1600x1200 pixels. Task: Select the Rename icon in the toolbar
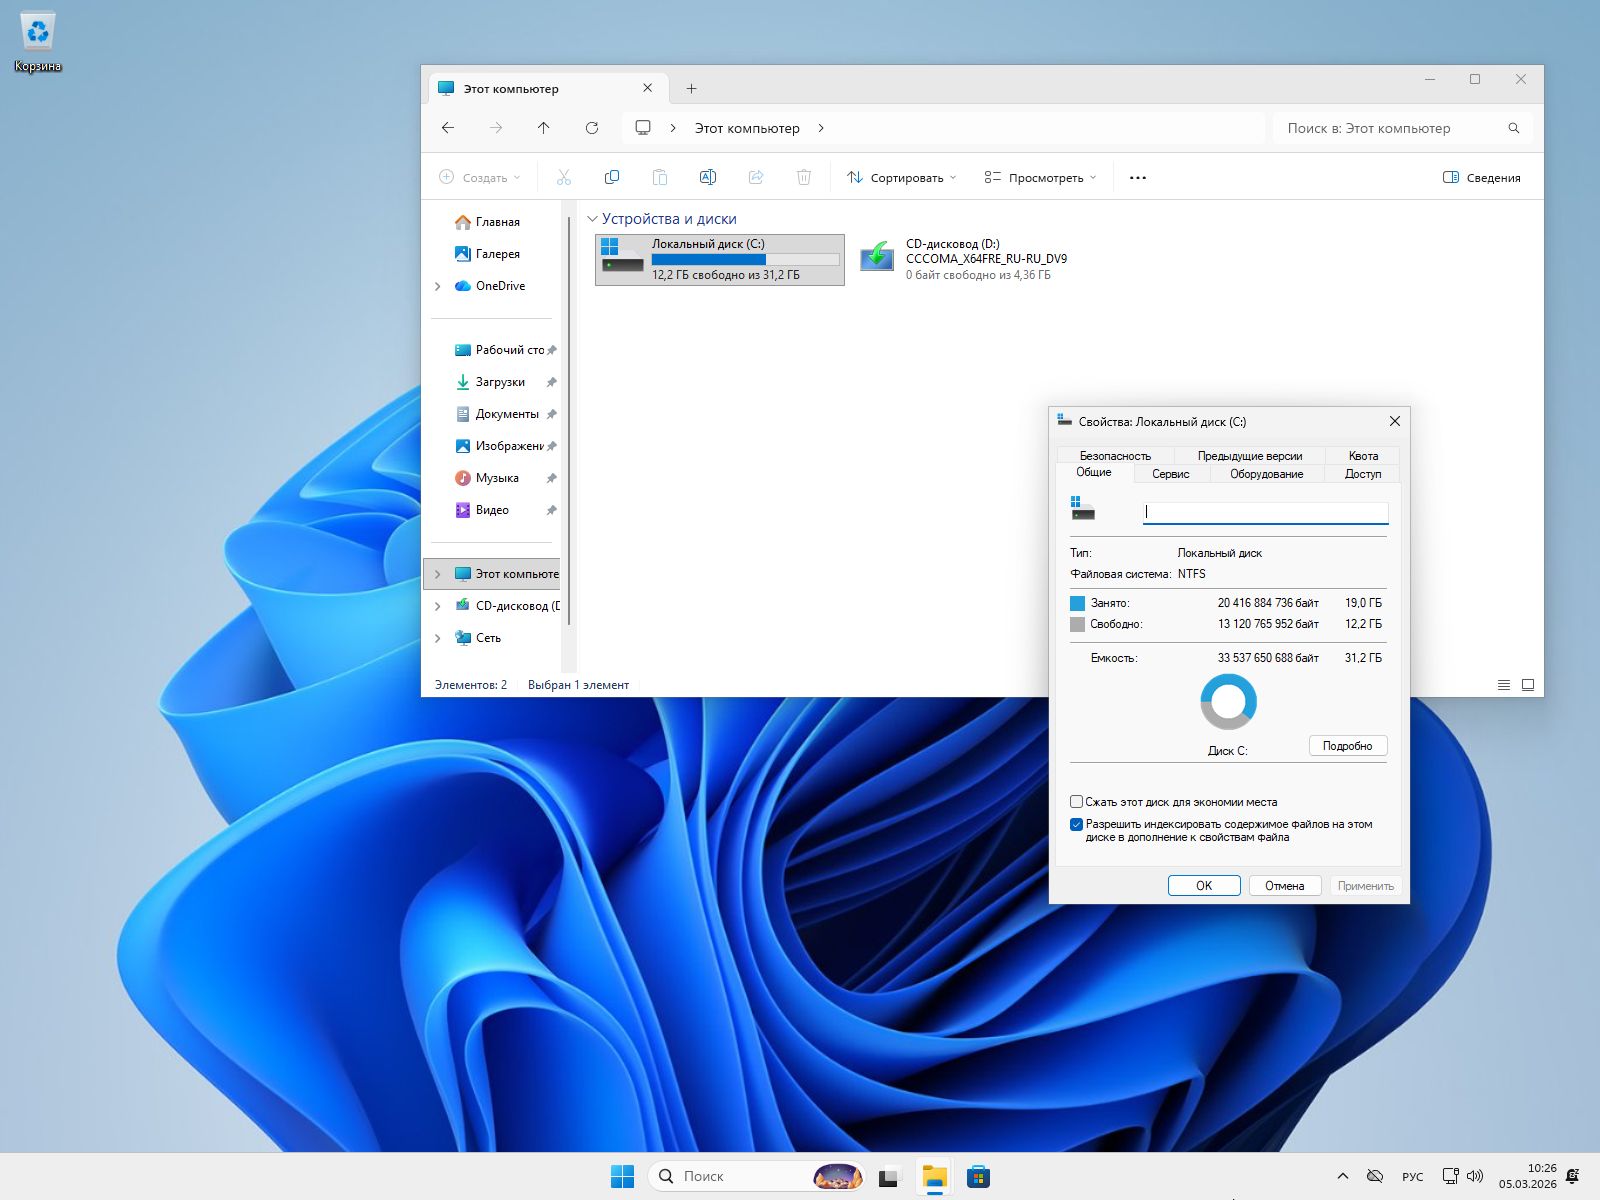tap(708, 177)
